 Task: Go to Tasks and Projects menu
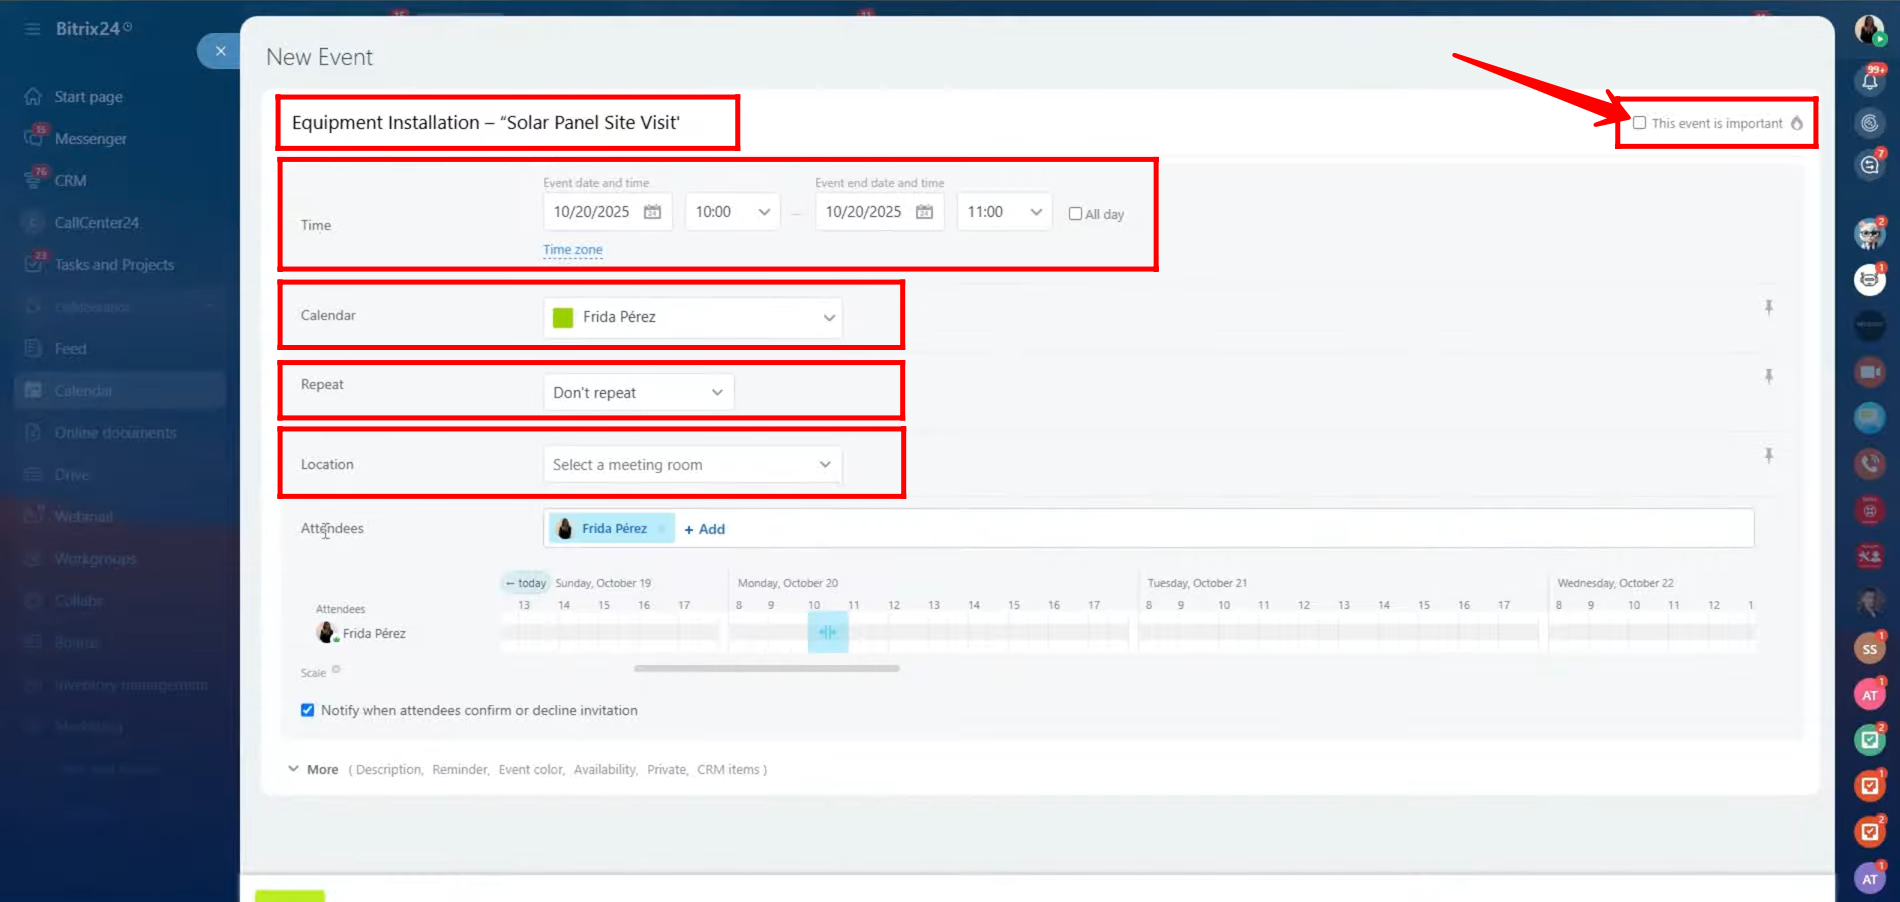click(114, 265)
